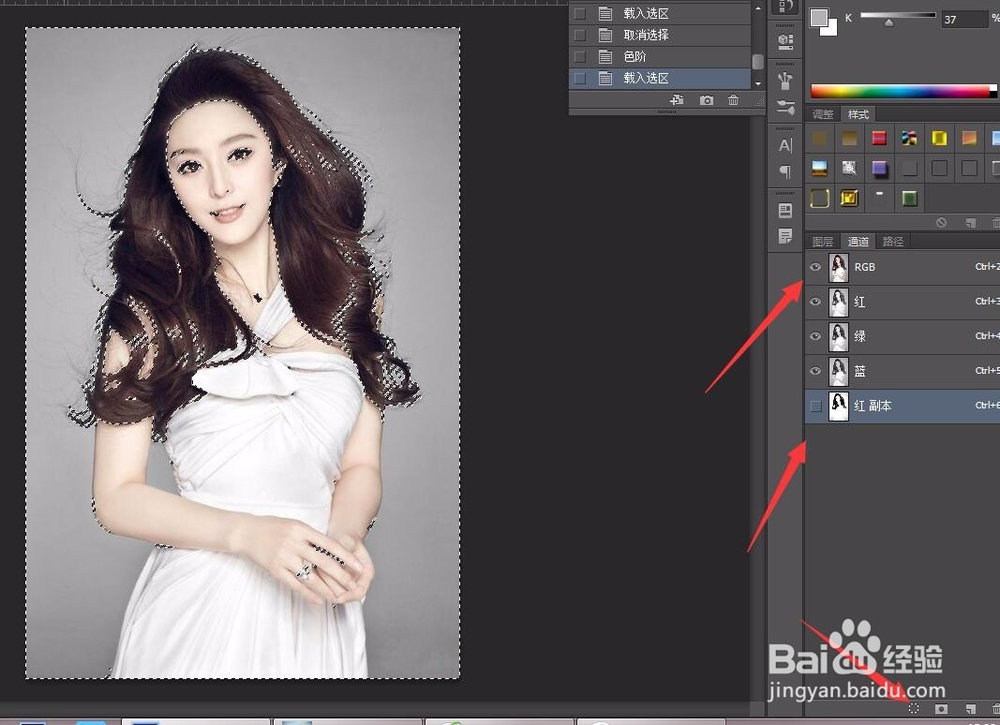
Task: Open the panel icon below the Paragraph icon
Action: [x=786, y=210]
